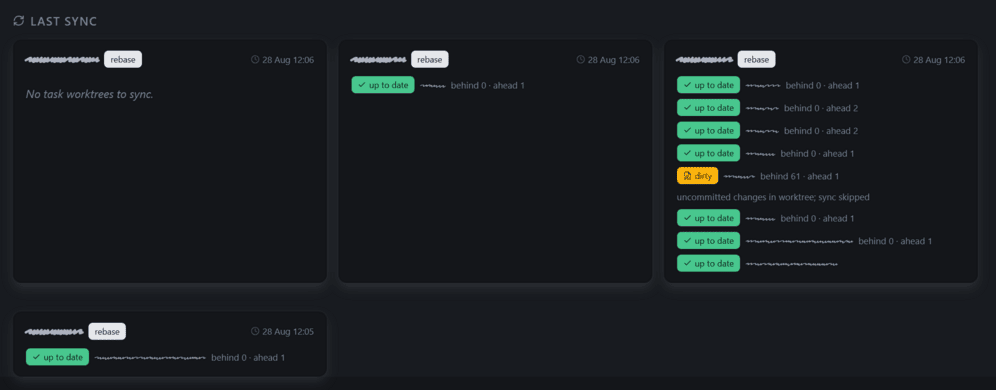Click the sync arrows icon beside LAST SYNC

19,21
